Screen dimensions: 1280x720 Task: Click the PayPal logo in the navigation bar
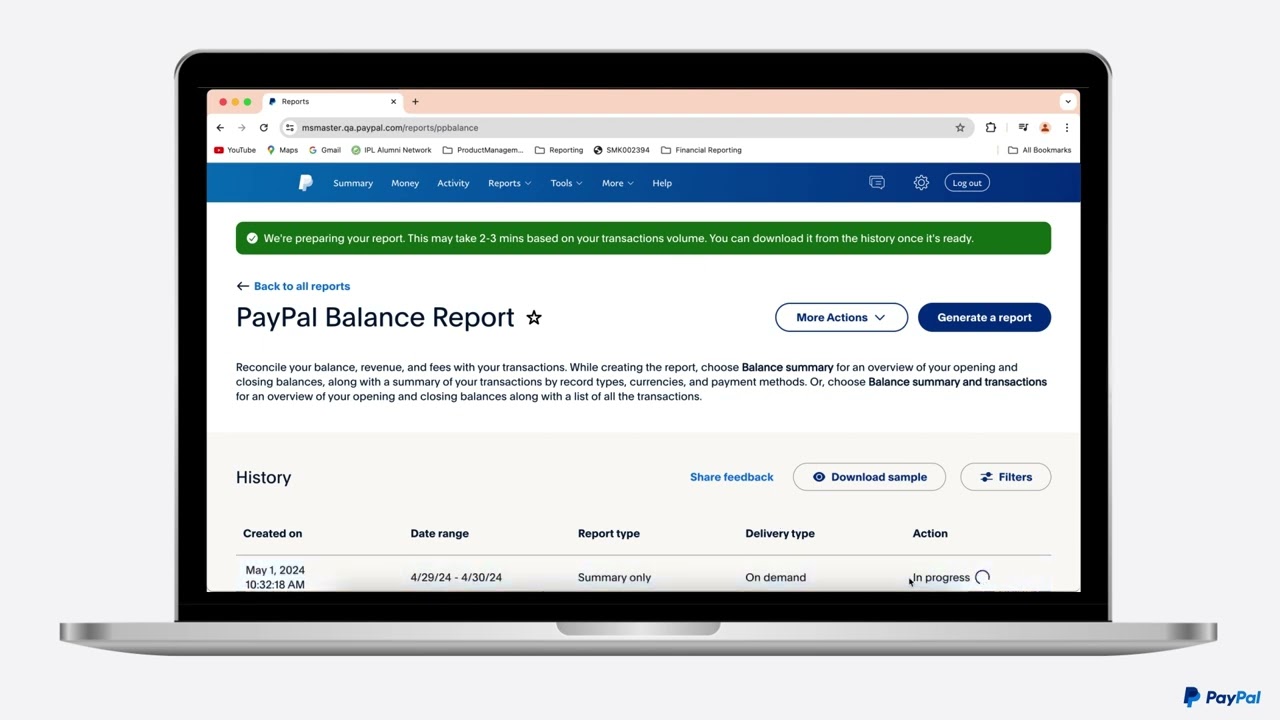point(306,183)
